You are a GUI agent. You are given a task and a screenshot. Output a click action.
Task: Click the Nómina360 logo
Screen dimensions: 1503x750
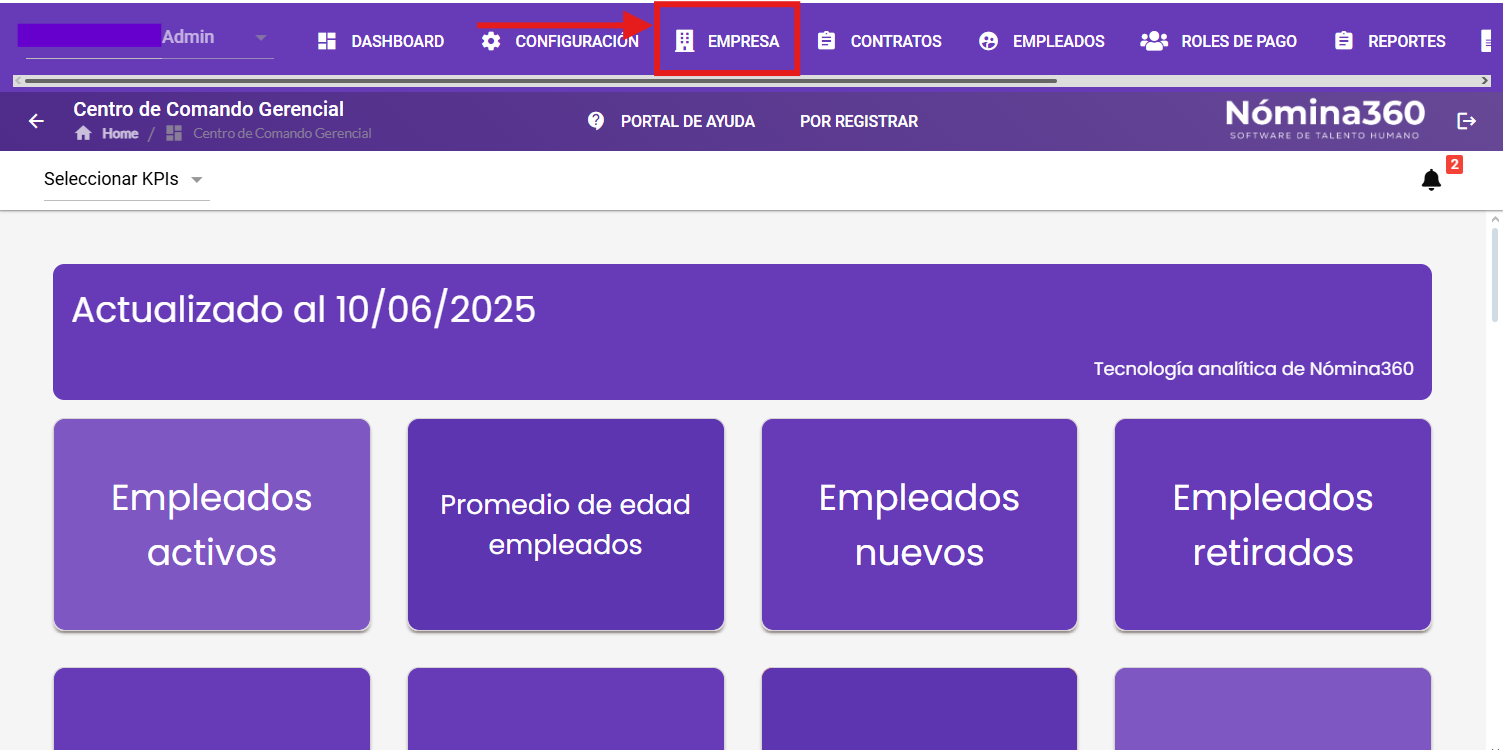(1325, 119)
